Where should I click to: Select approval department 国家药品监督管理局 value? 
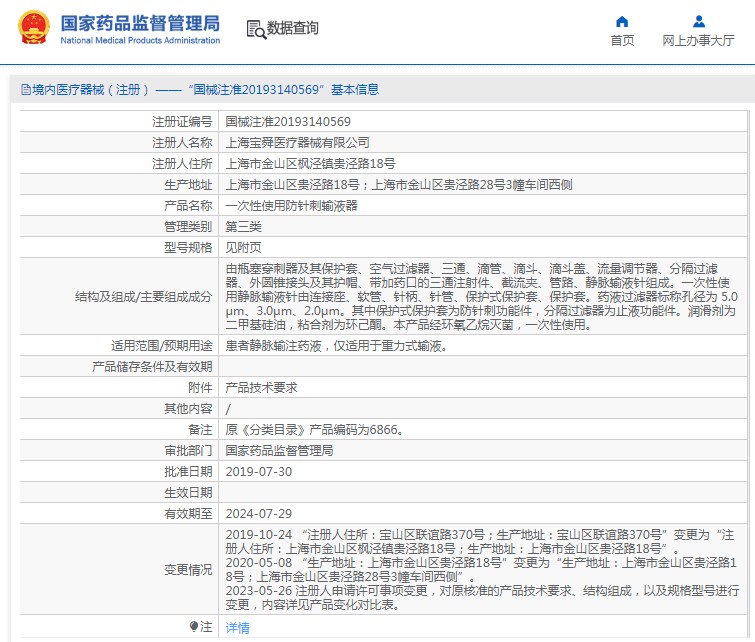pyautogui.click(x=279, y=451)
